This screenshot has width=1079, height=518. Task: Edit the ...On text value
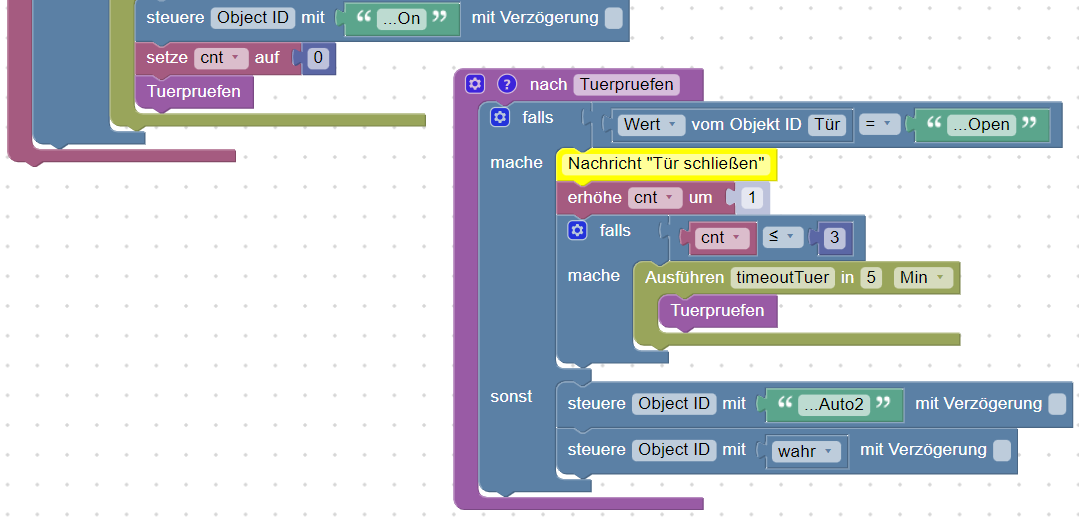pyautogui.click(x=400, y=19)
